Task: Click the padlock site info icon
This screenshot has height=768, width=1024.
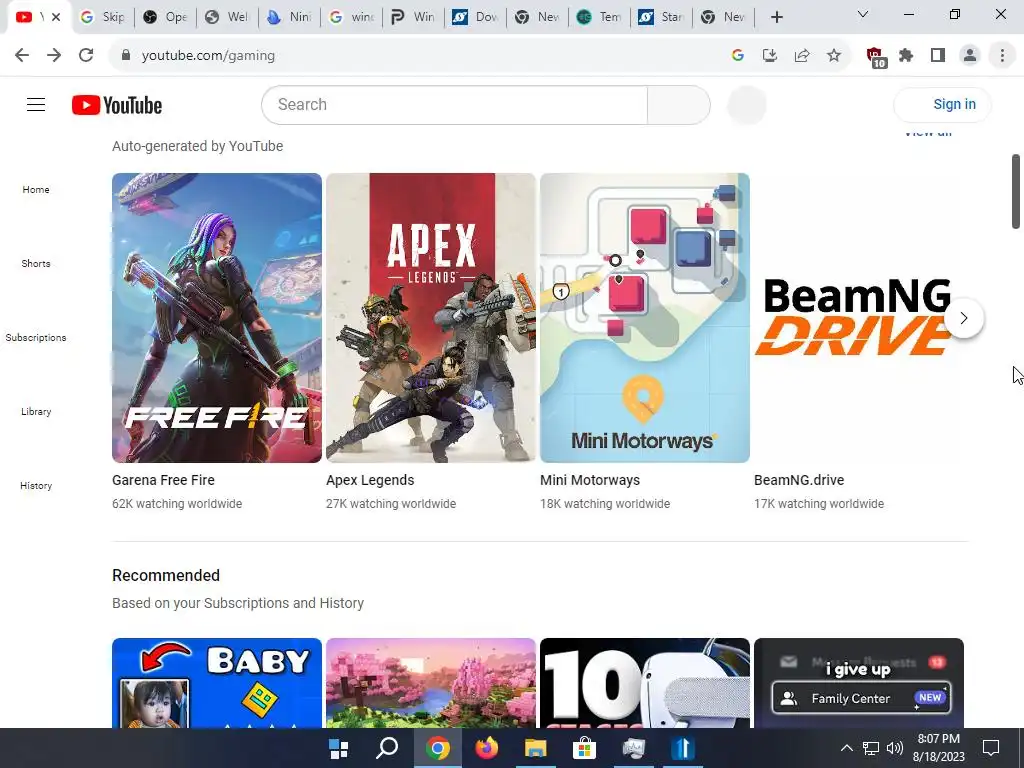Action: click(x=126, y=56)
